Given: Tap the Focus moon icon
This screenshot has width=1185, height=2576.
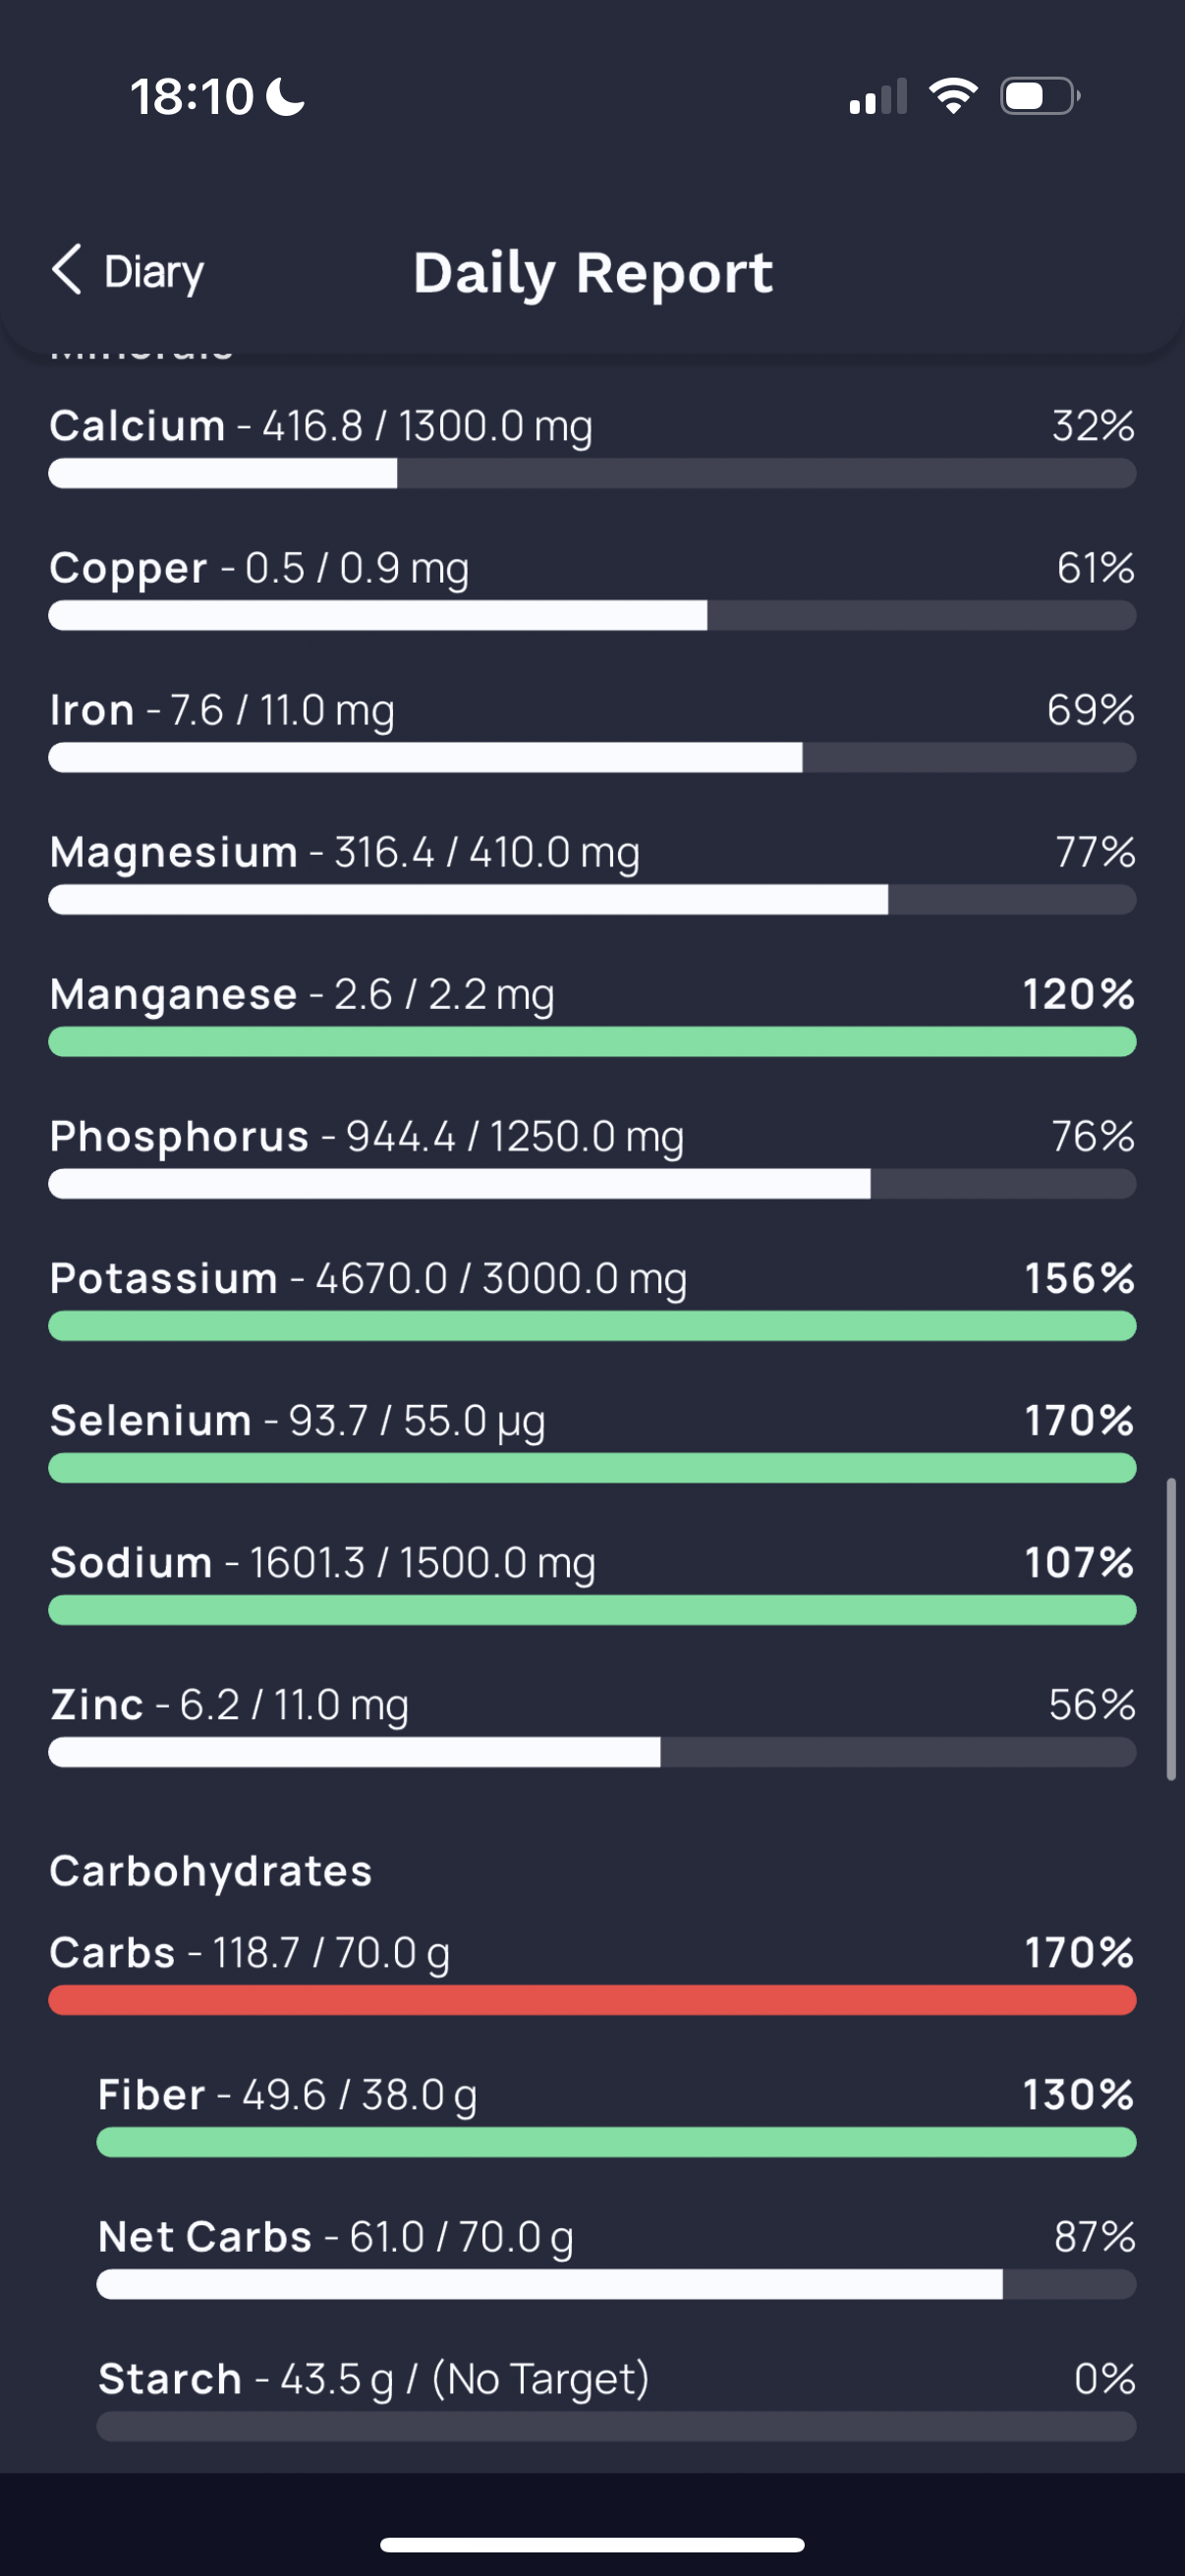Looking at the screenshot, I should pyautogui.click(x=286, y=98).
